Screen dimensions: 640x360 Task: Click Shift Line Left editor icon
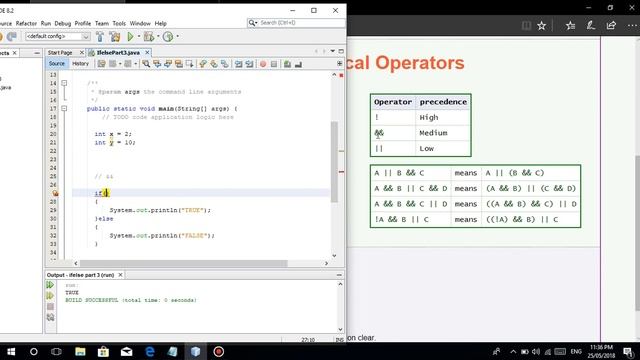[238, 64]
